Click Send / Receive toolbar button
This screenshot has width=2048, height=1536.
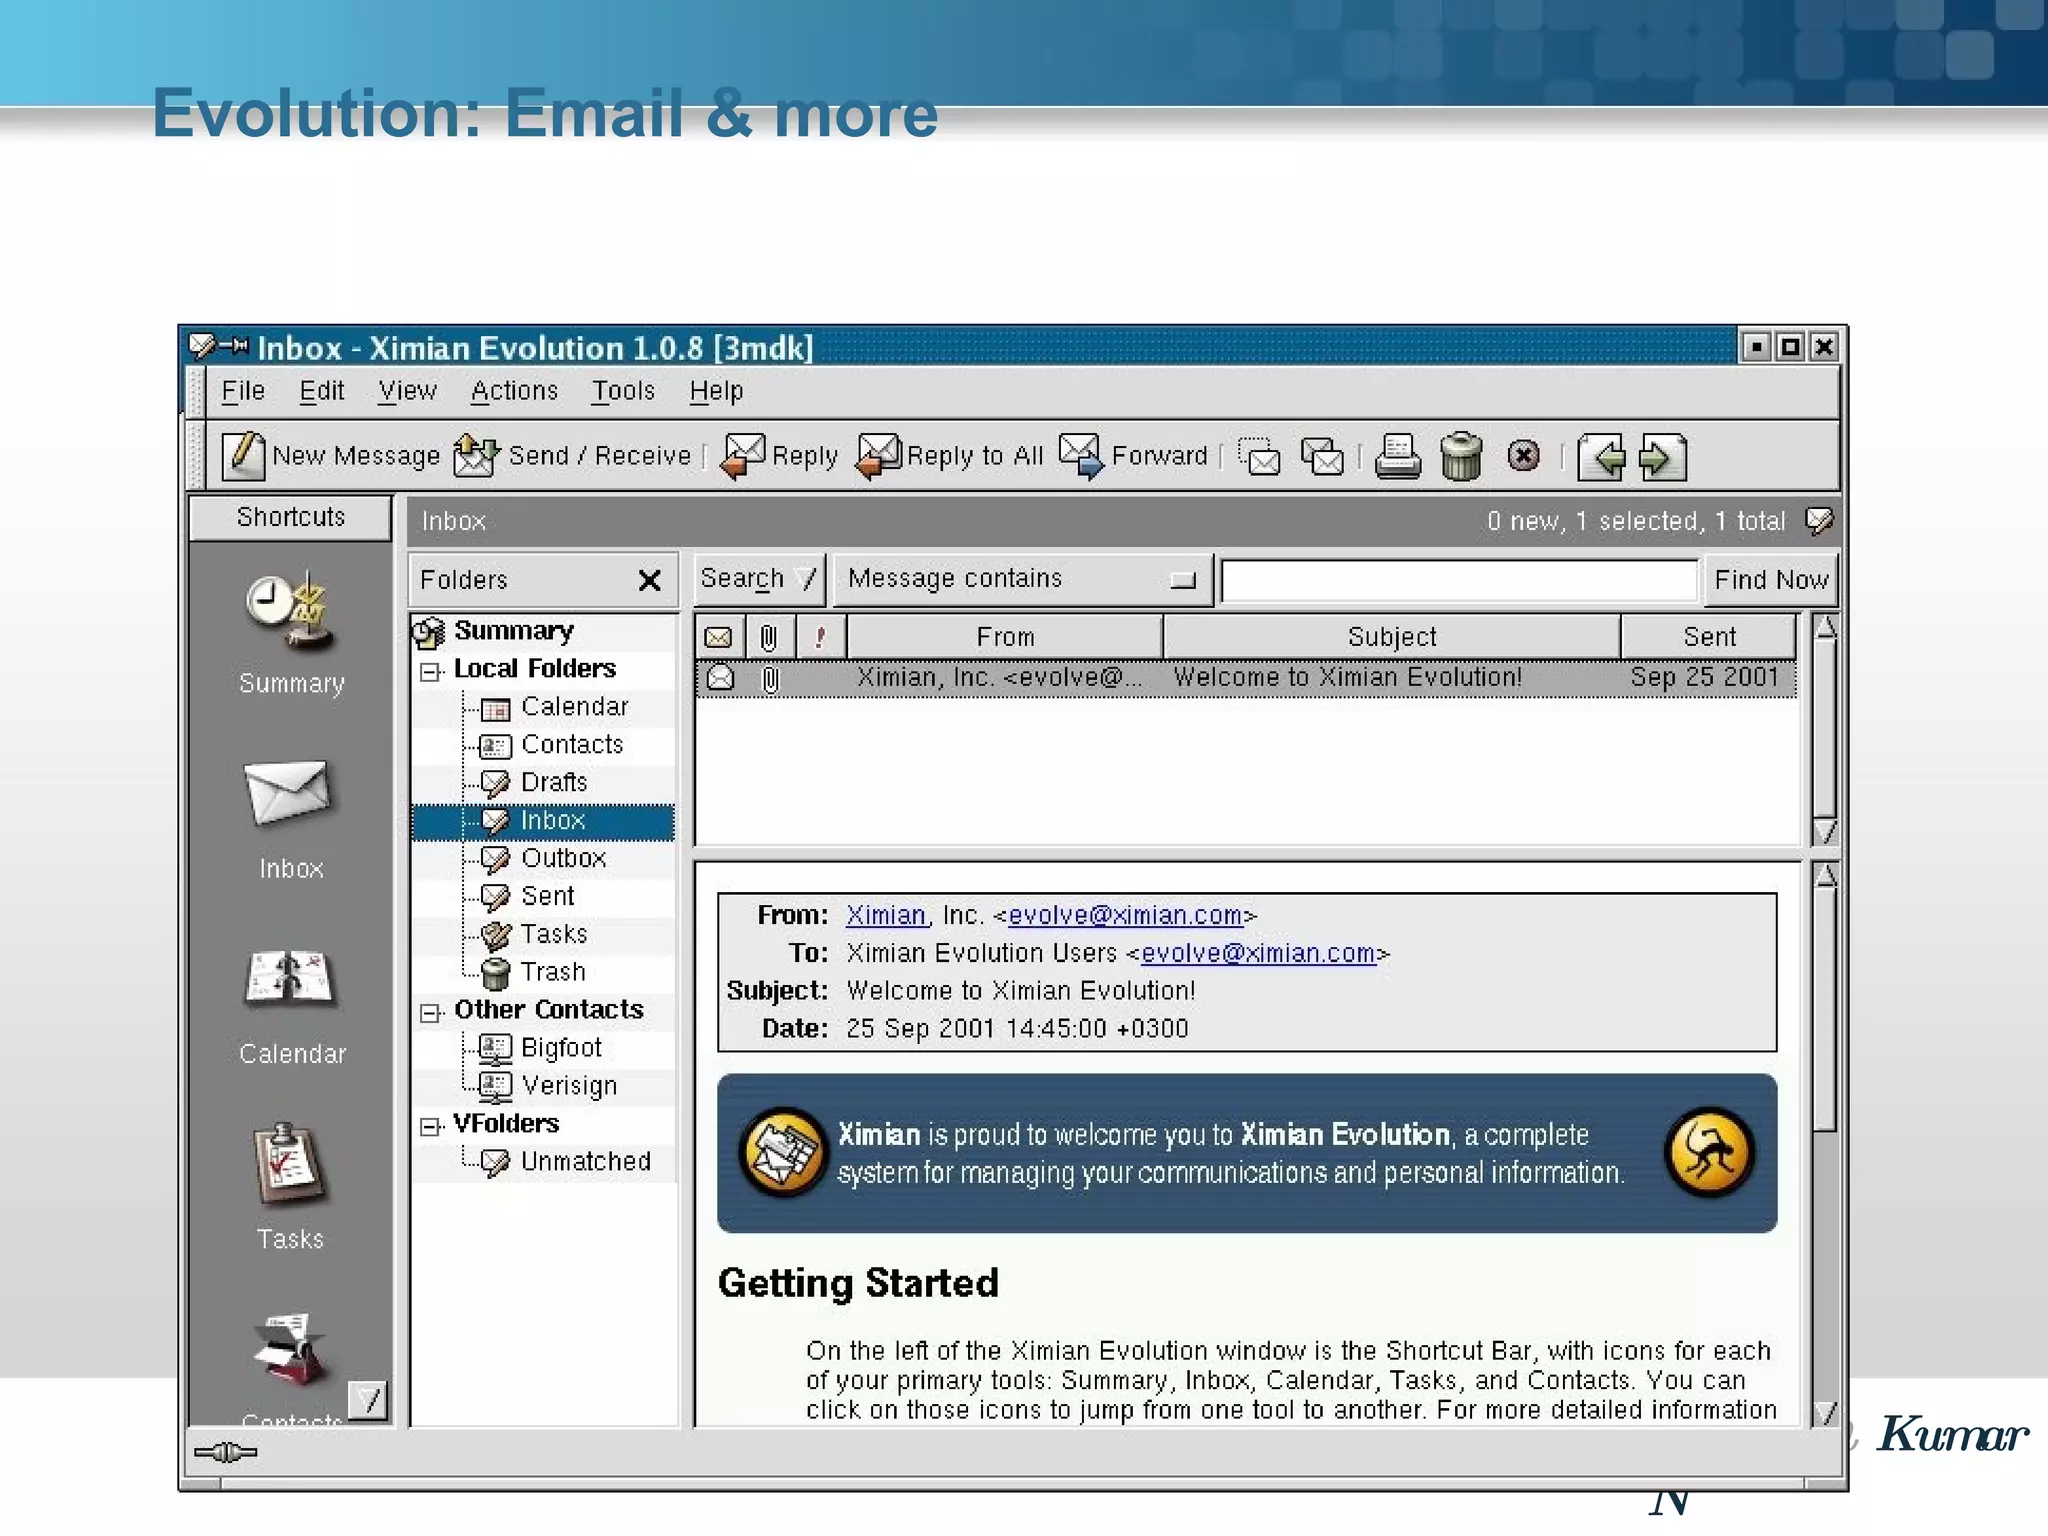pyautogui.click(x=572, y=456)
